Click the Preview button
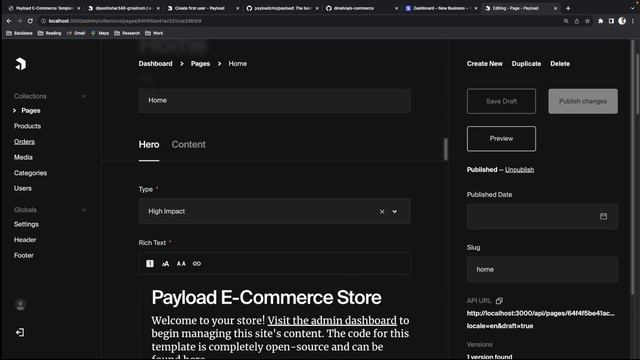The image size is (640, 360). (x=501, y=139)
